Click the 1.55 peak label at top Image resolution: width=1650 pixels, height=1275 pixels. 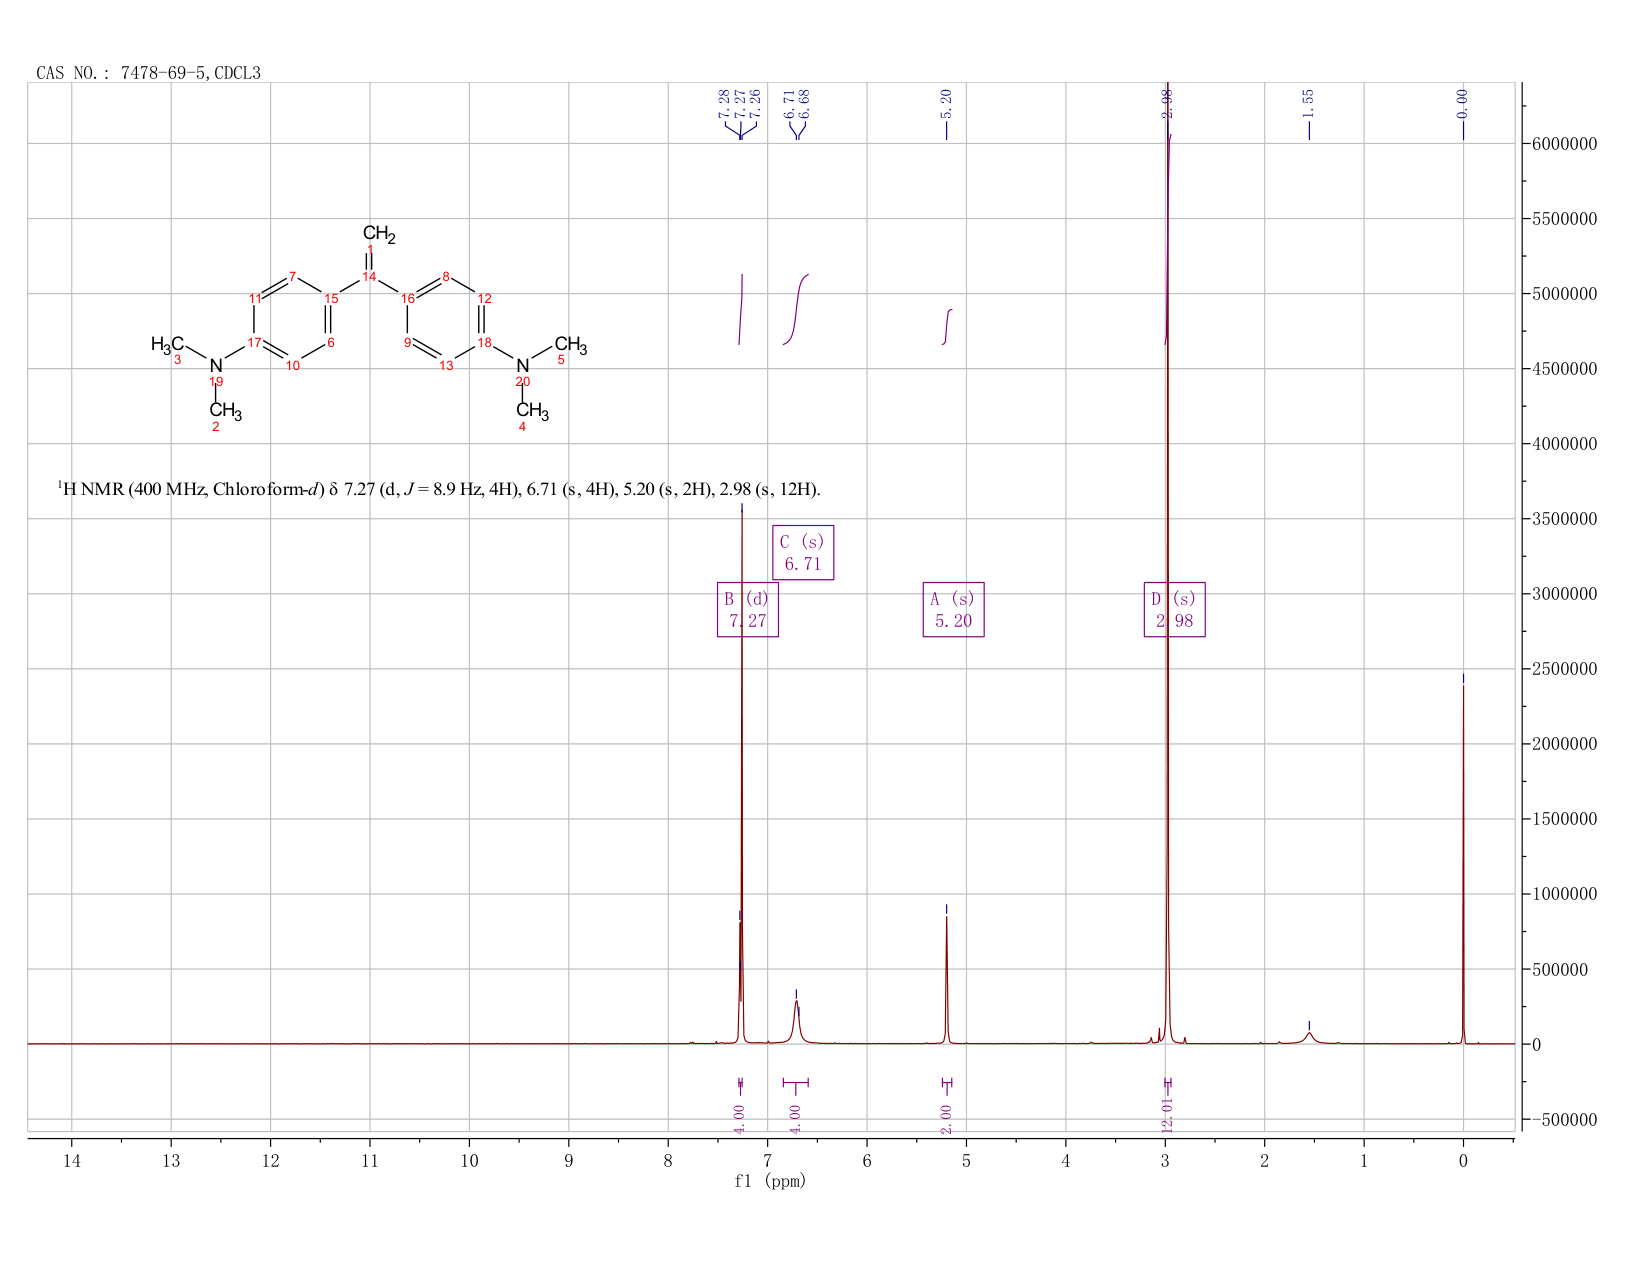(x=1308, y=103)
